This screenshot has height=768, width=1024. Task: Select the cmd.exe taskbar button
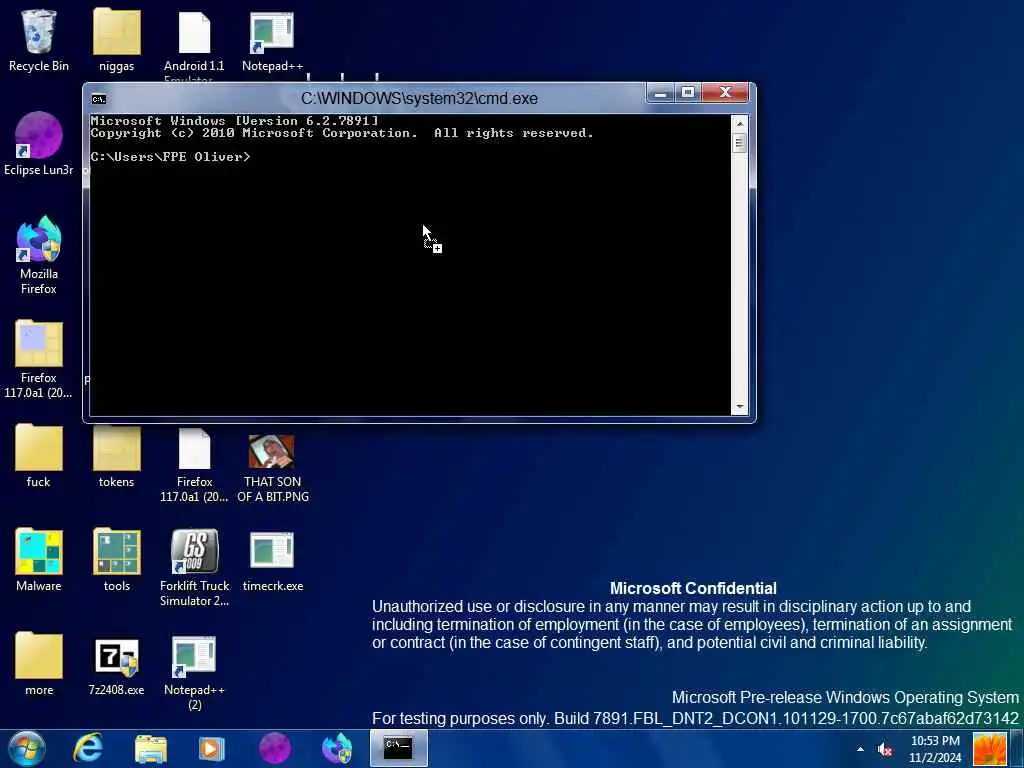(399, 748)
